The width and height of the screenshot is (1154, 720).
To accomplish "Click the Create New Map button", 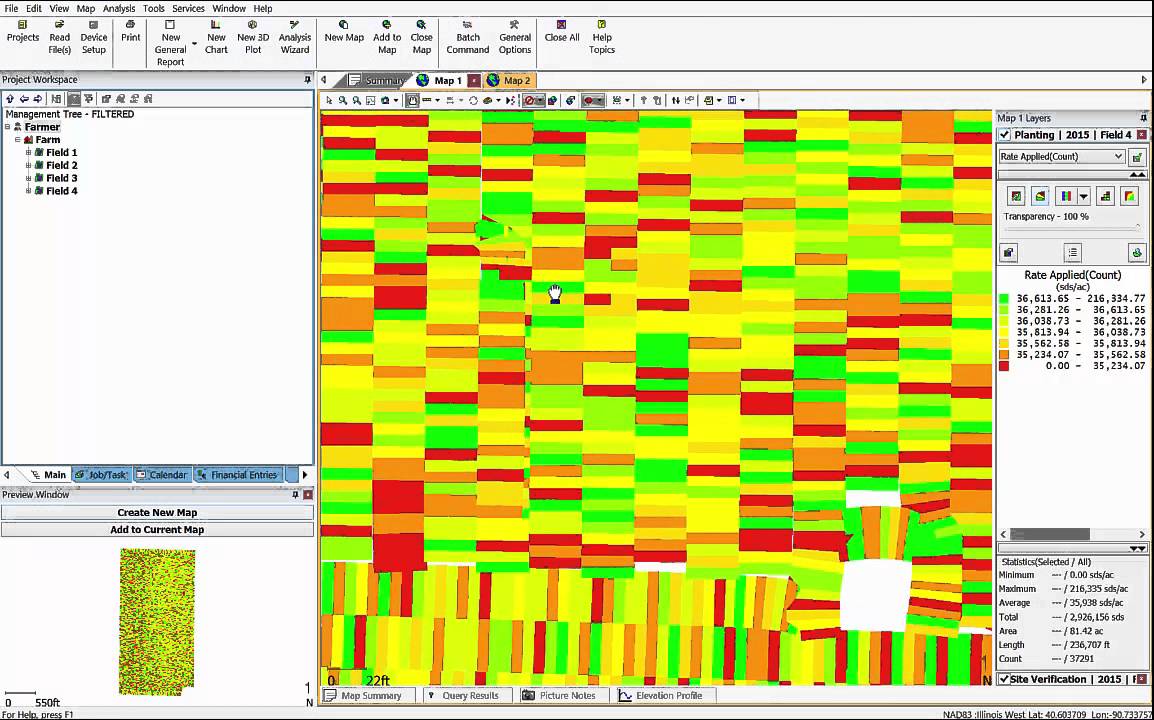I will point(157,512).
